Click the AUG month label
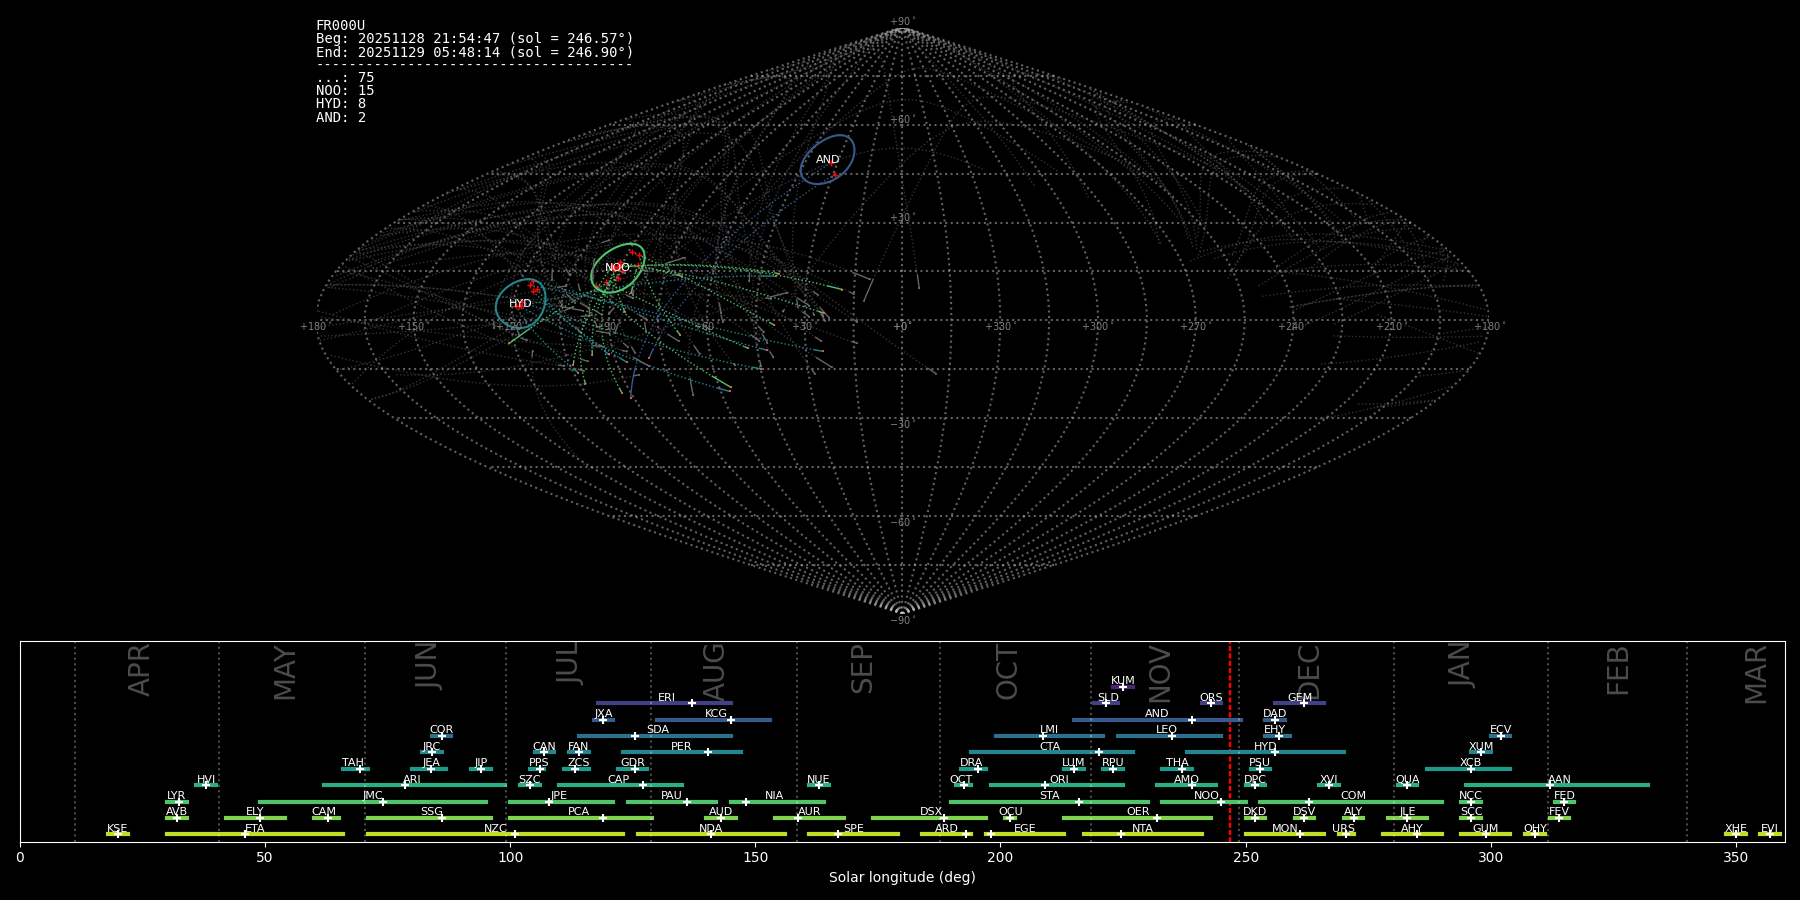 713,672
